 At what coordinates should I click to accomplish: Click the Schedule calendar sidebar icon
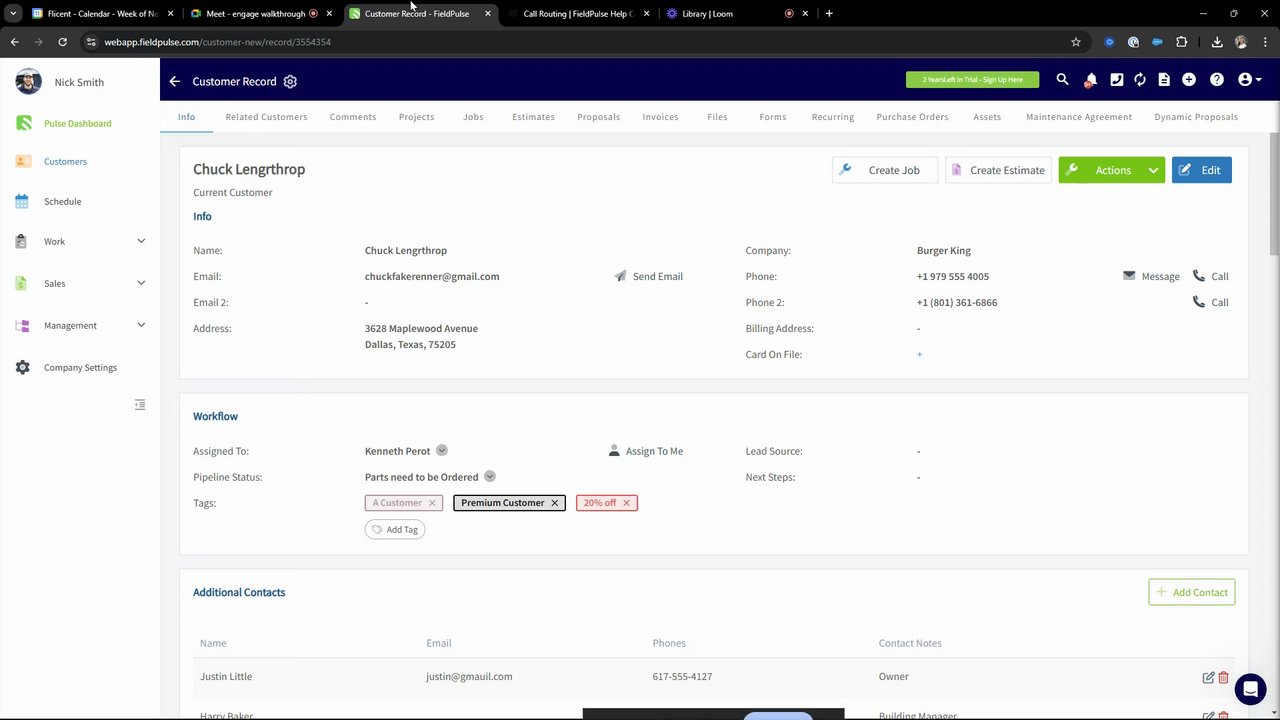click(x=22, y=201)
